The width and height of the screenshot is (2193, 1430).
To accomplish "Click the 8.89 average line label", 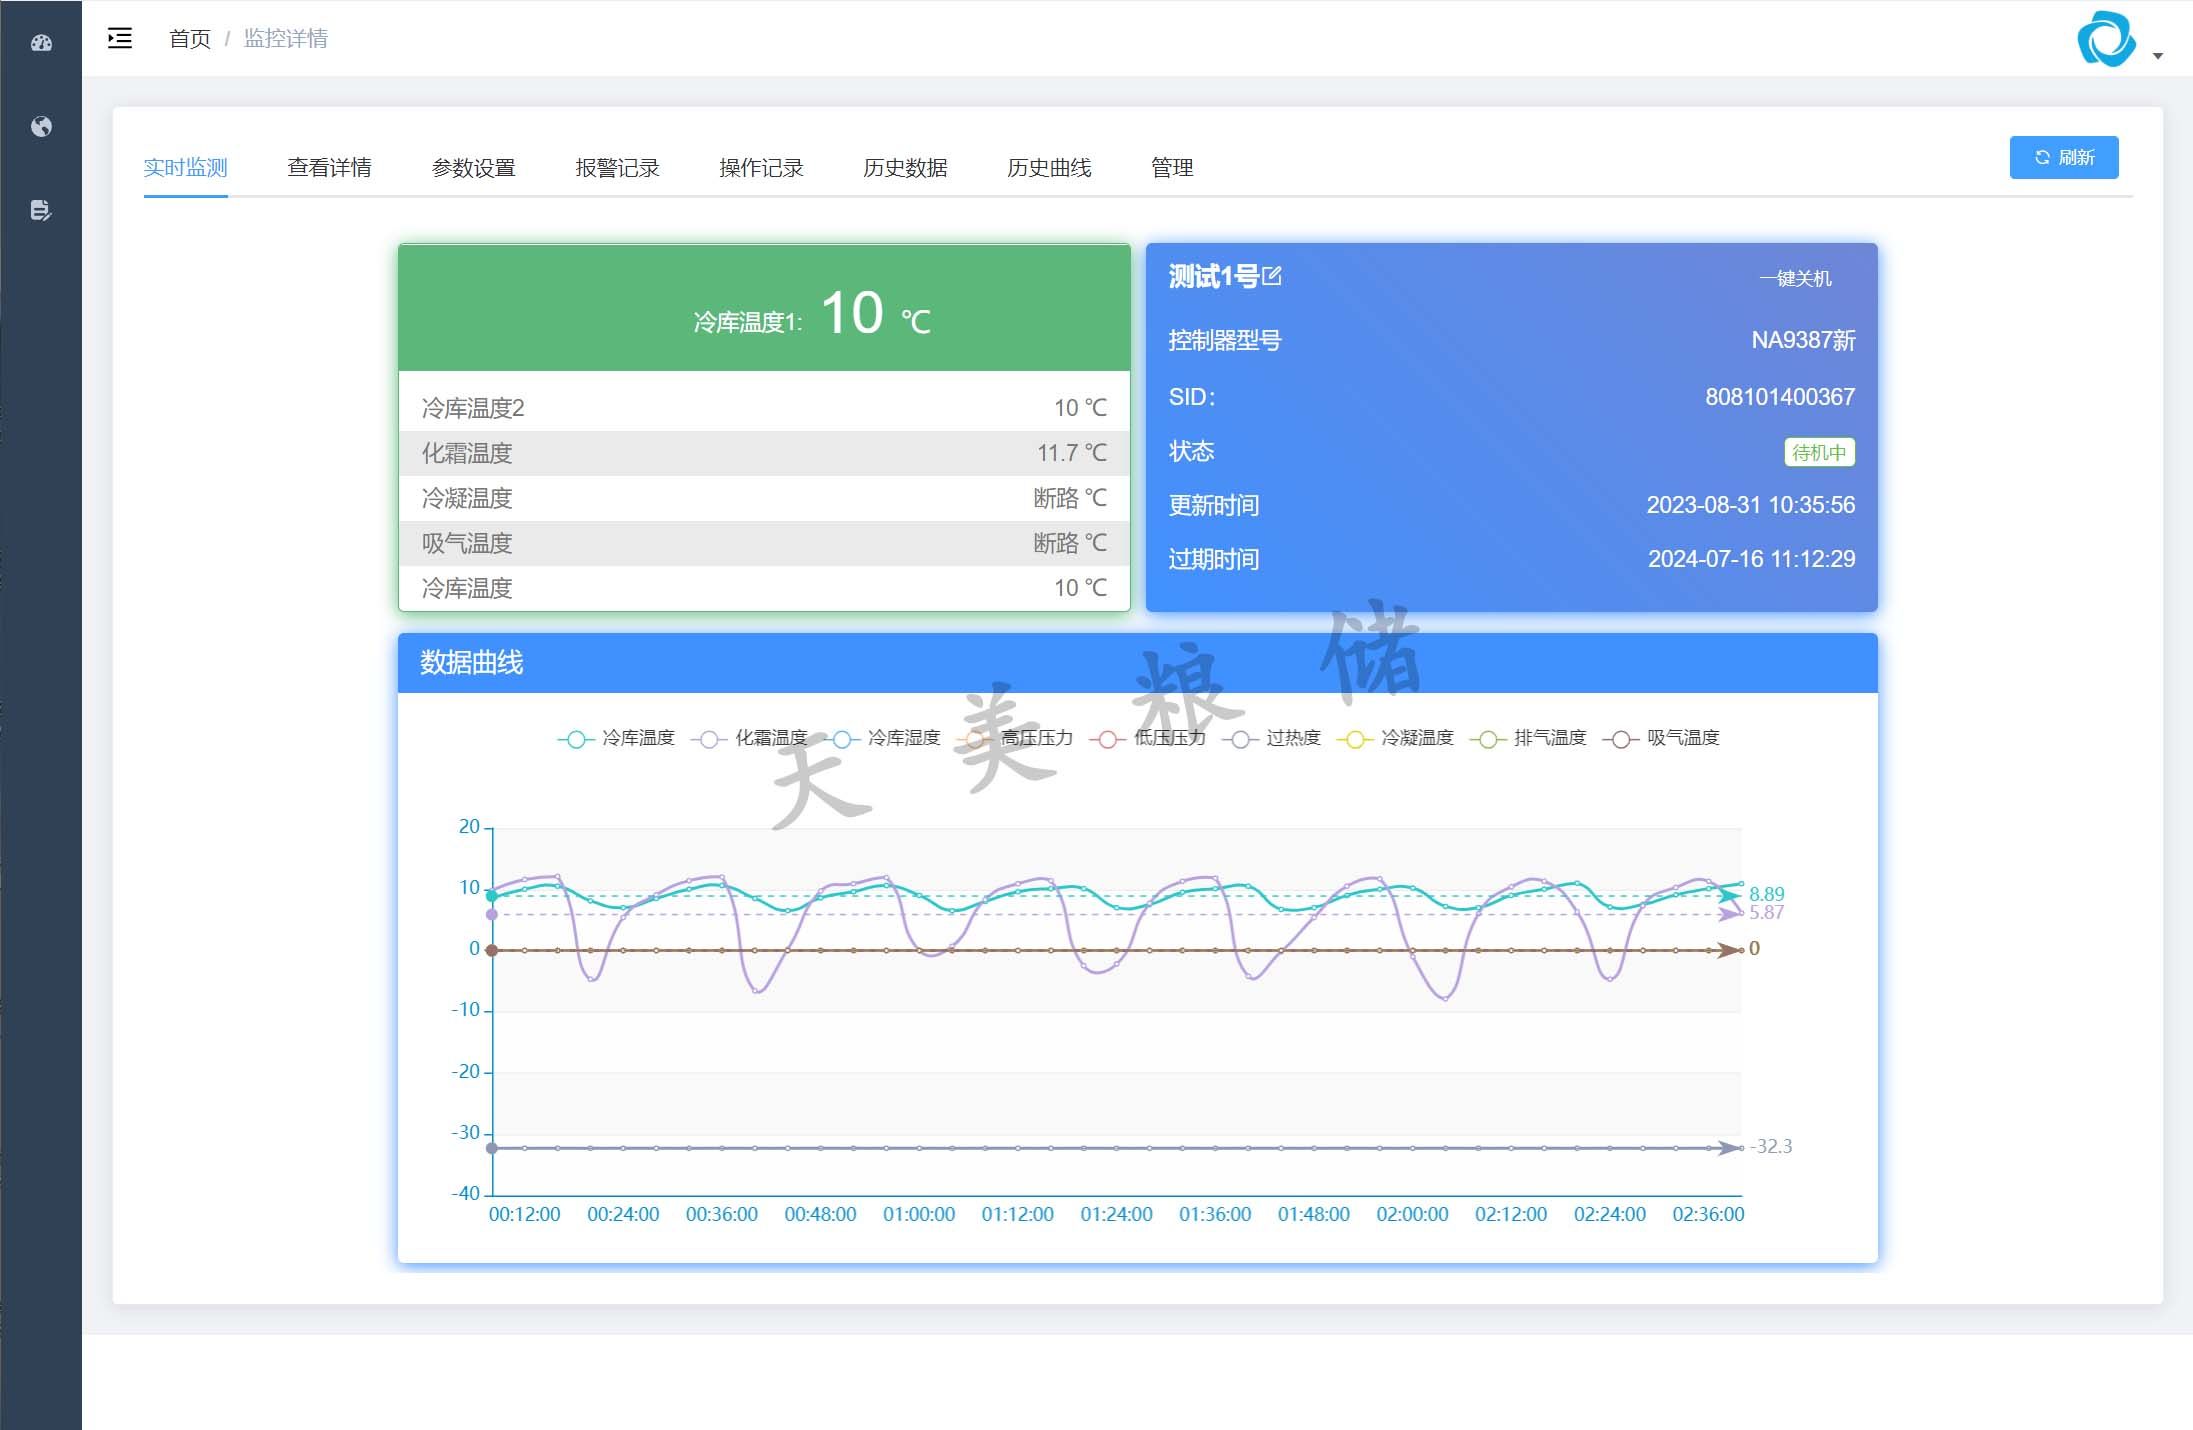I will click(x=1767, y=894).
